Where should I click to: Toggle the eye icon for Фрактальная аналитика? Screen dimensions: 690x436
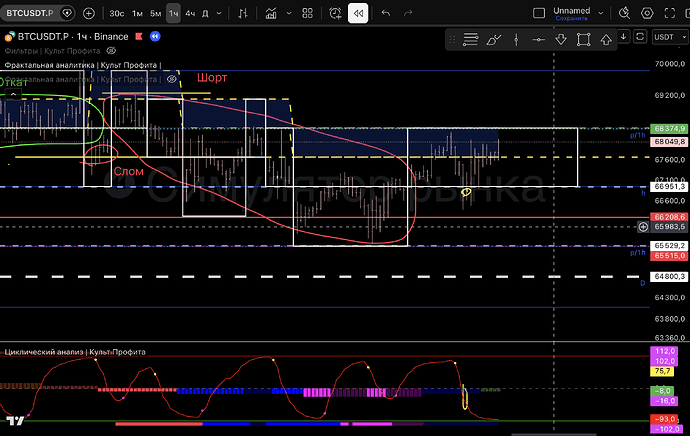[172, 78]
